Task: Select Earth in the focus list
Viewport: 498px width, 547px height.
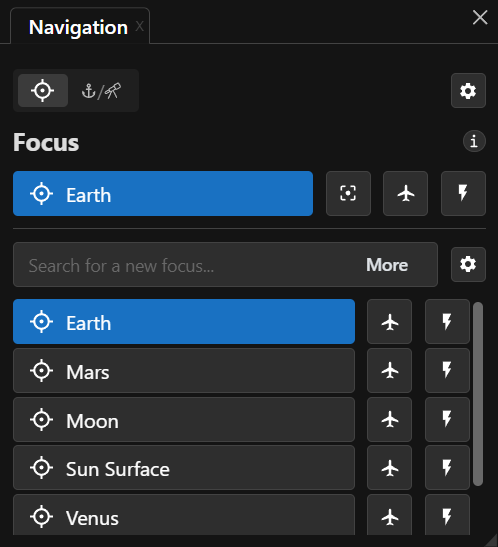Action: click(184, 322)
